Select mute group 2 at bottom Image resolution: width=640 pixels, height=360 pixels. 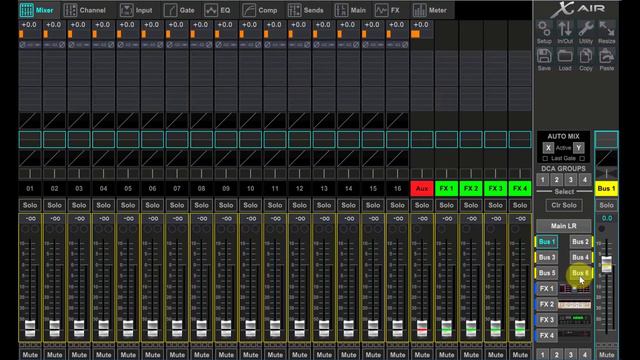coord(556,355)
